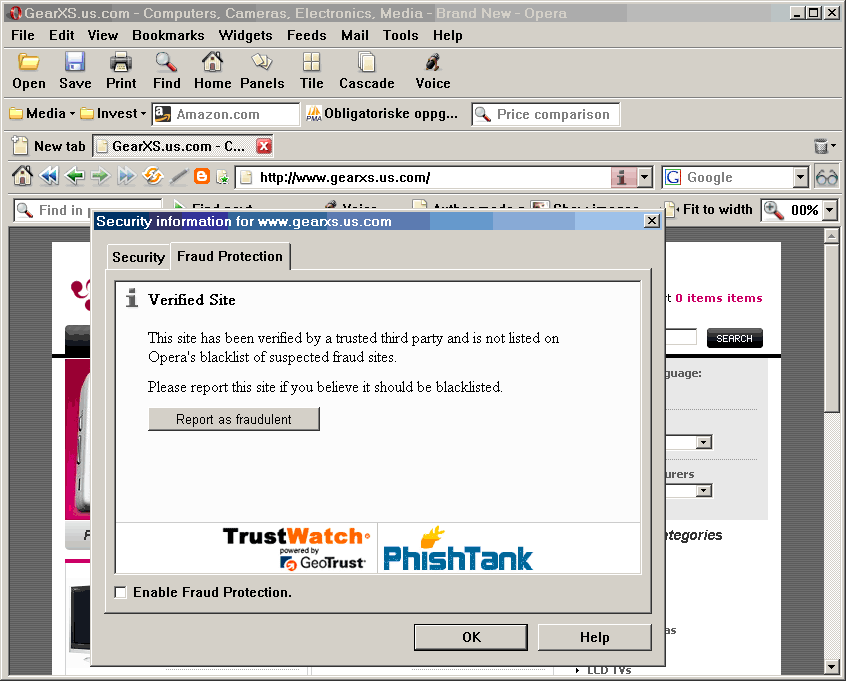Click the security info button in the address bar

[622, 177]
